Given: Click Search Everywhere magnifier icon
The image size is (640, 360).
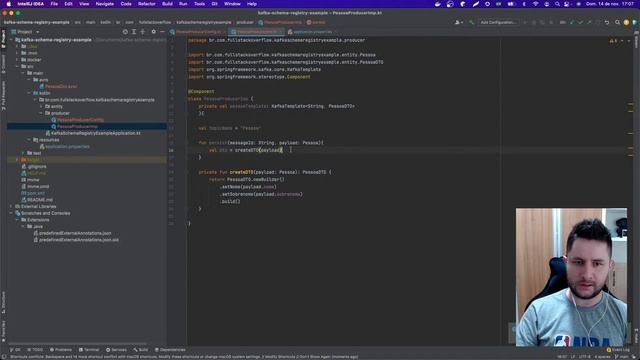Looking at the screenshot, I should pos(618,22).
